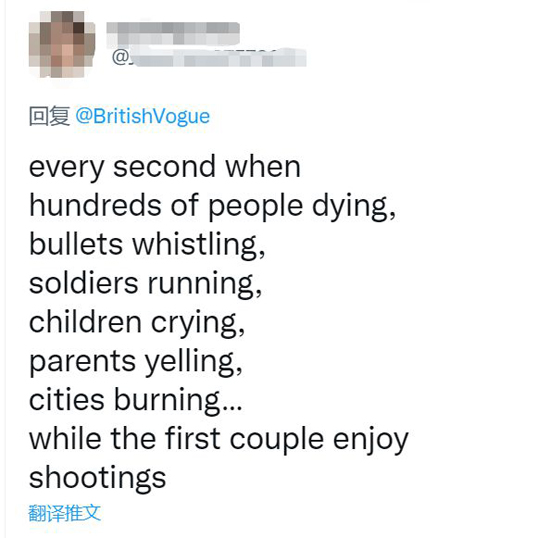
Task: Click the word "people" in the tweet
Action: coord(256,207)
